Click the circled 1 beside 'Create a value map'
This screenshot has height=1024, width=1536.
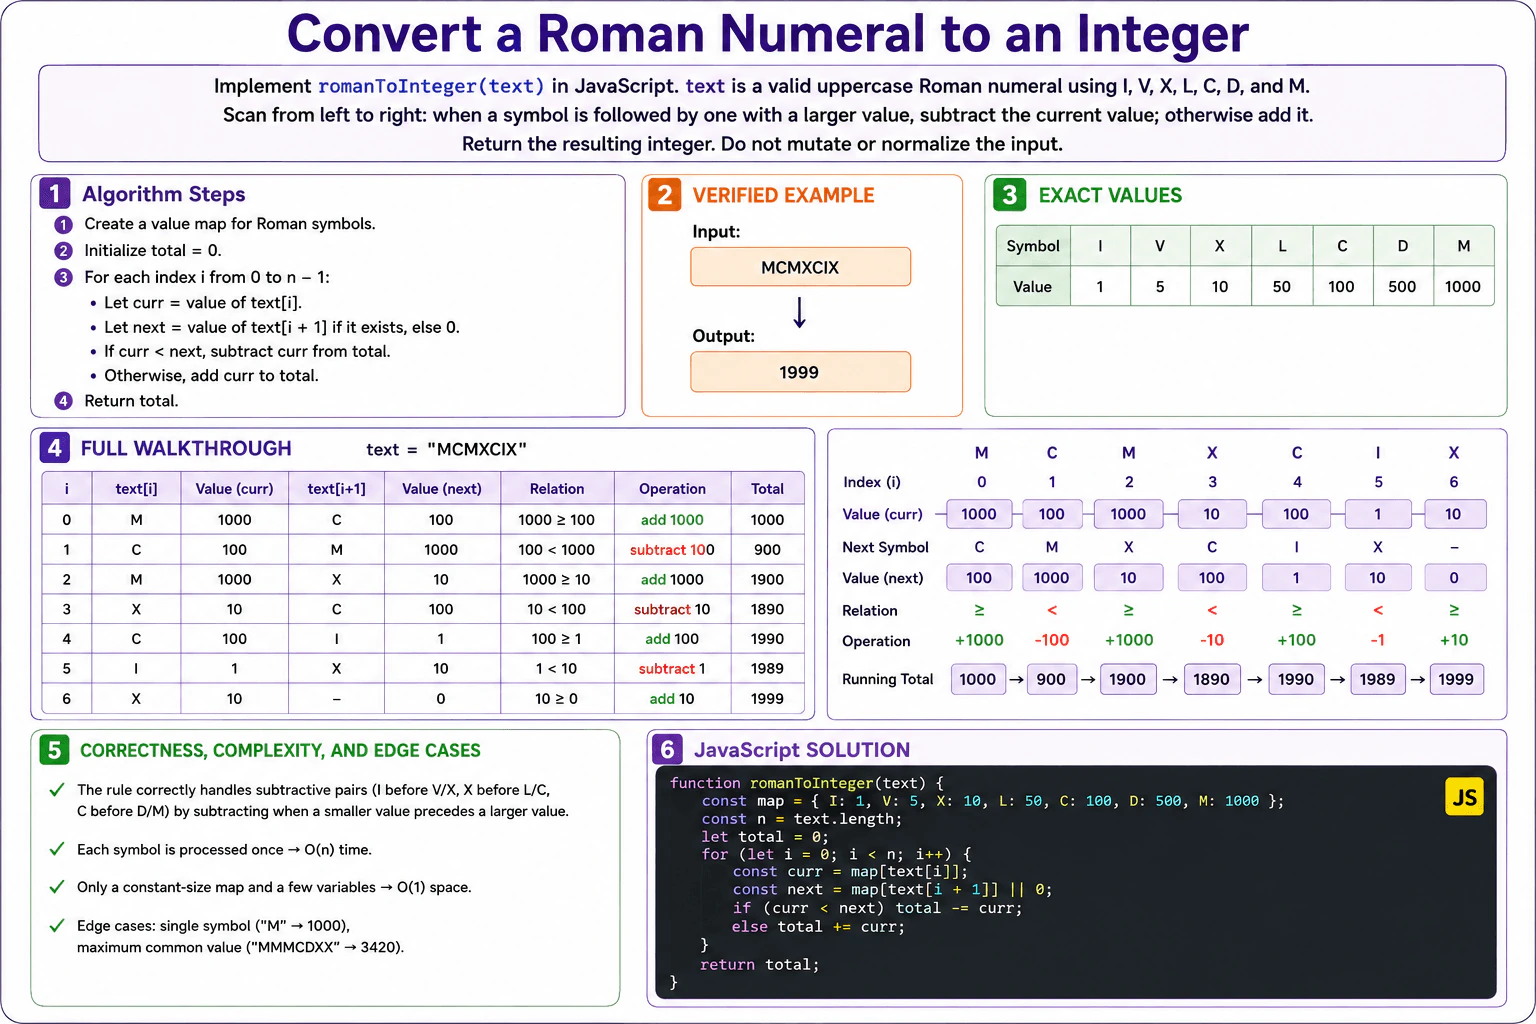[63, 224]
